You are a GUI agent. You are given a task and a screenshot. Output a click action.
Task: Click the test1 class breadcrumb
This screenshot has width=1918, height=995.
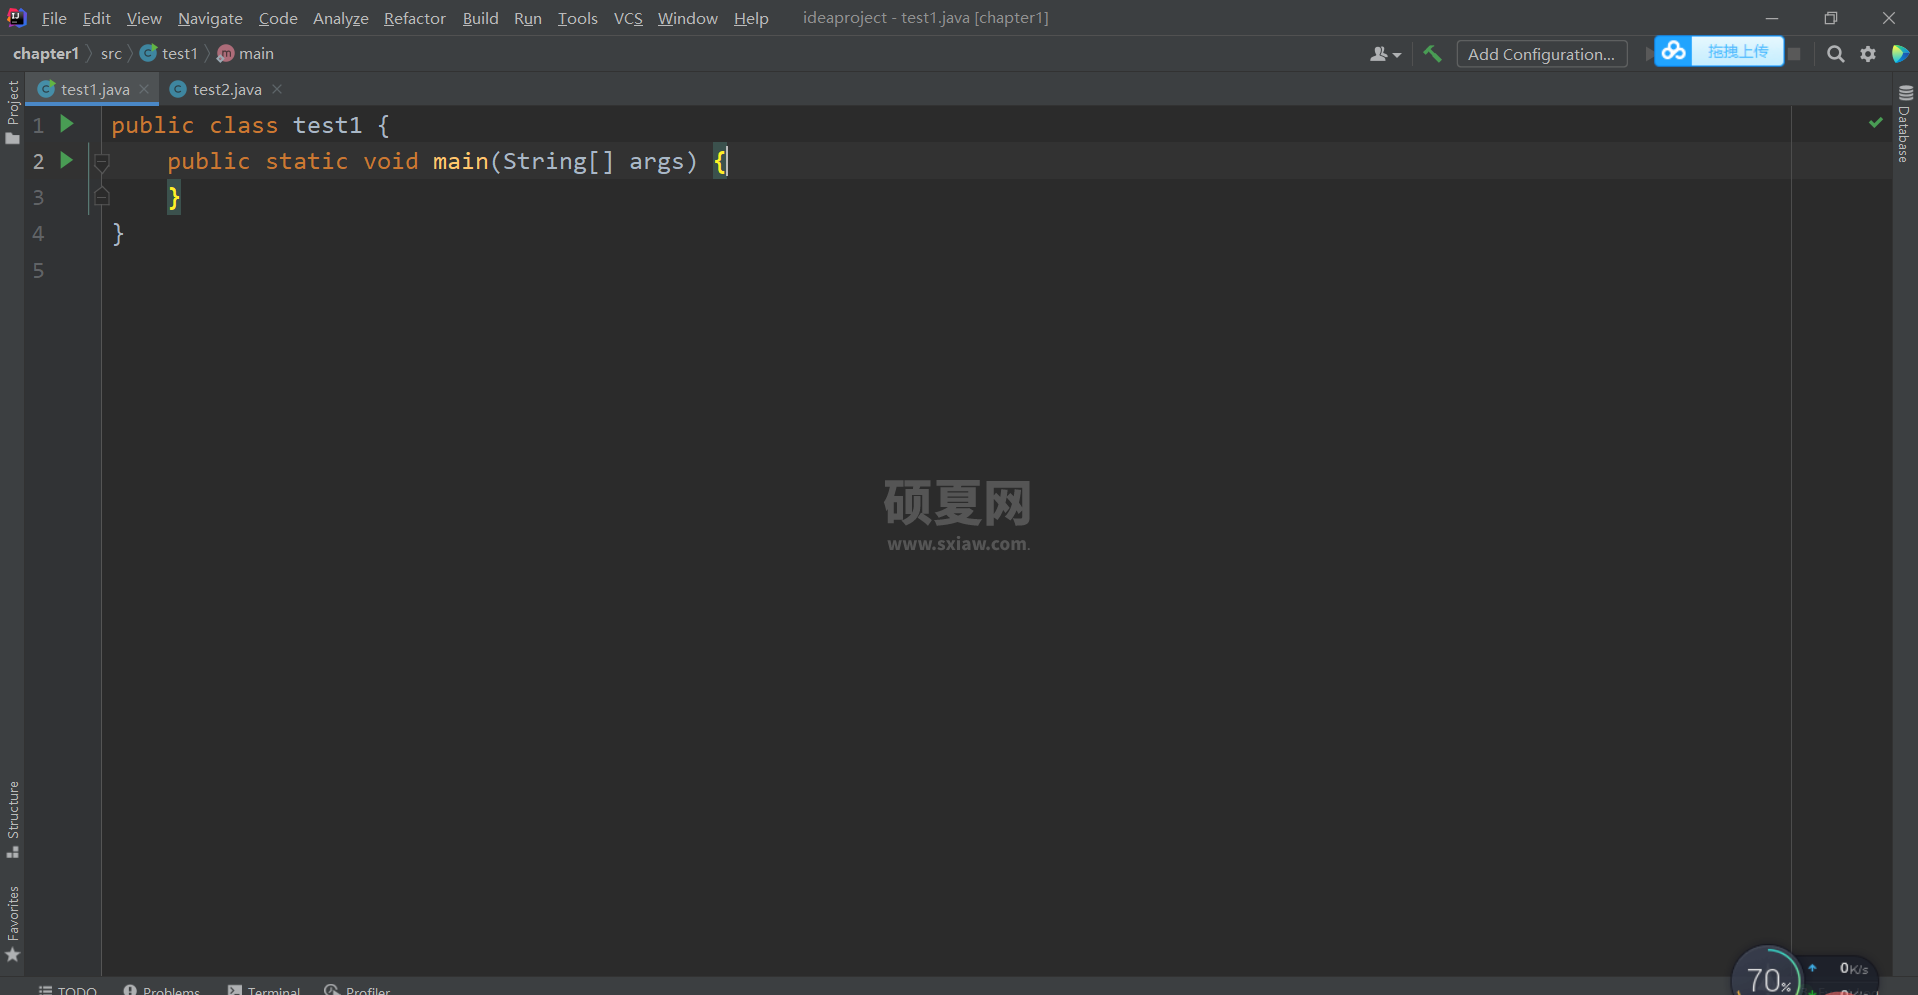[x=169, y=53]
